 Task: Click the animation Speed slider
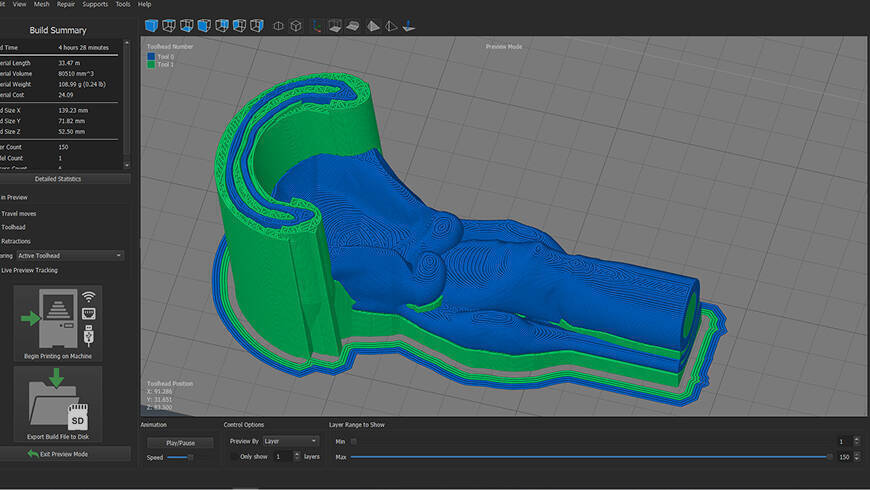(180, 457)
